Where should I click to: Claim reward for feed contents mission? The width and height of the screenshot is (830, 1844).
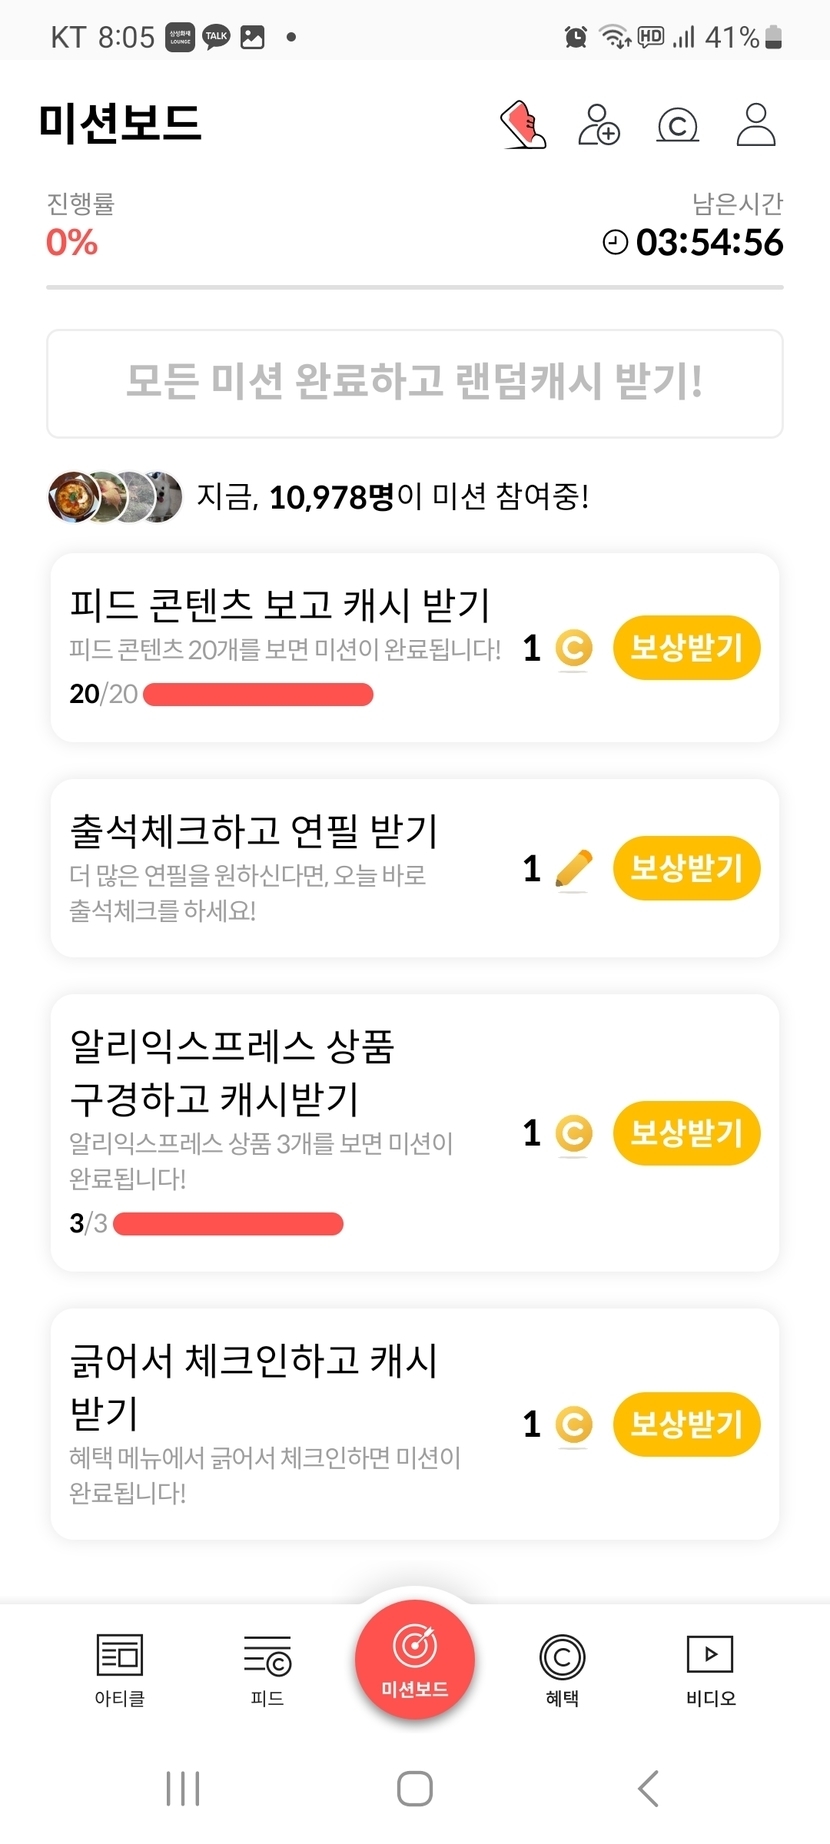[x=687, y=648]
